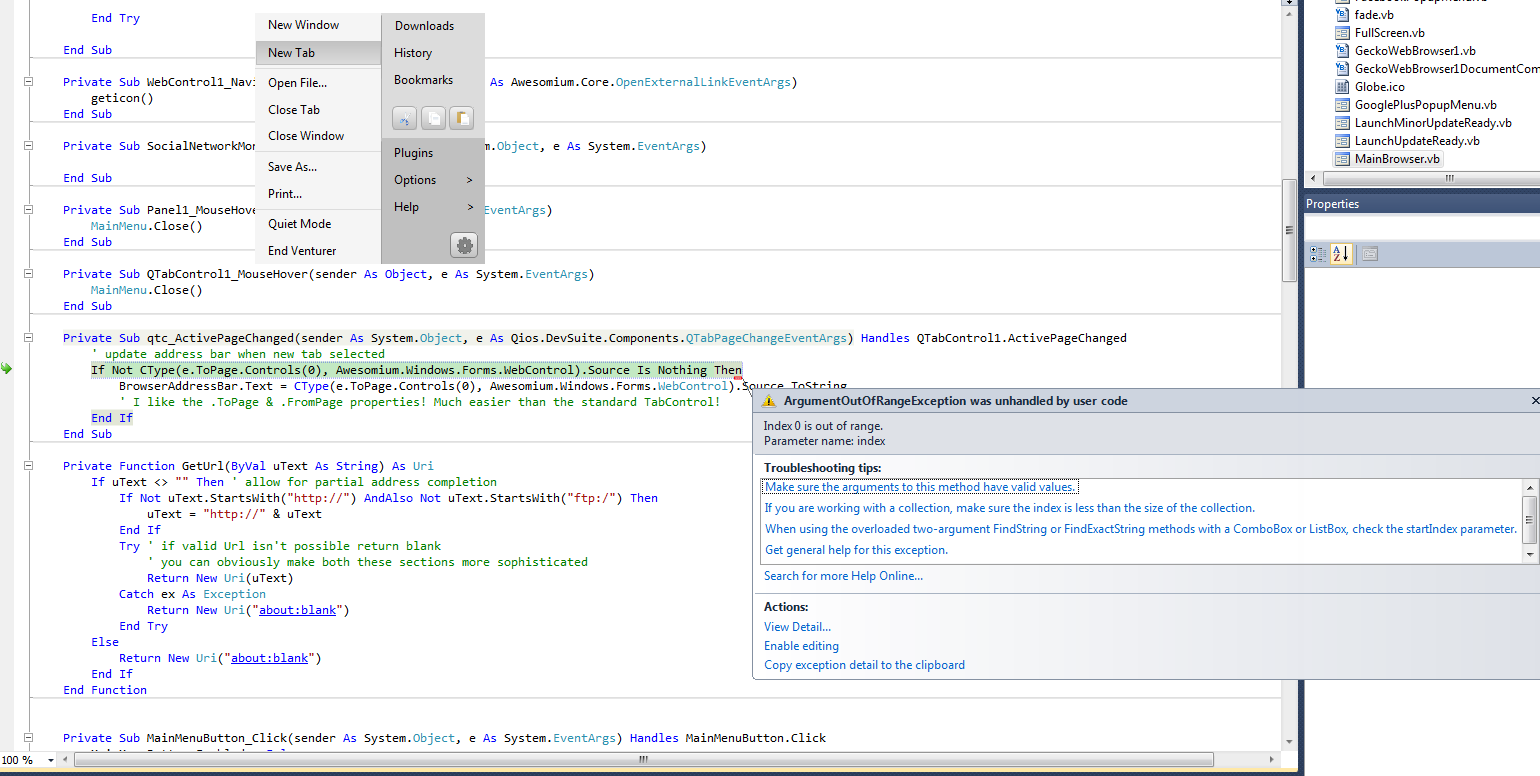Click the code editor horizontal scrollbar thumb
The height and width of the screenshot is (776, 1540).
tap(643, 760)
